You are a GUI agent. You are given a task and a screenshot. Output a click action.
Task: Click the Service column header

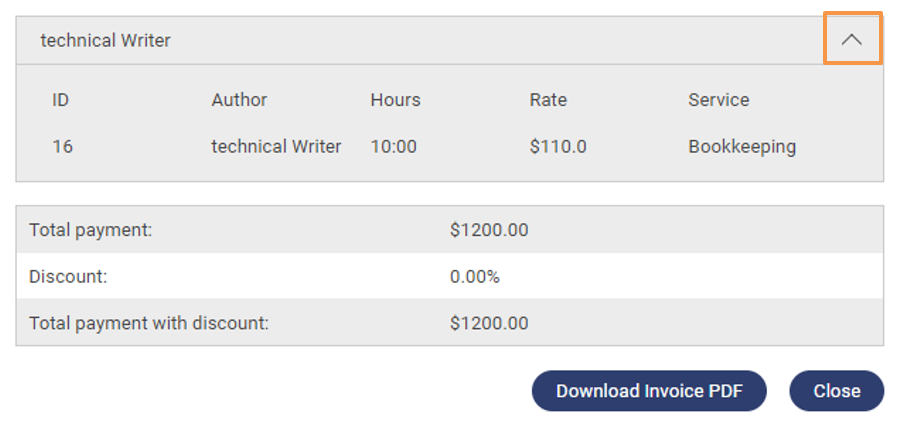click(718, 100)
